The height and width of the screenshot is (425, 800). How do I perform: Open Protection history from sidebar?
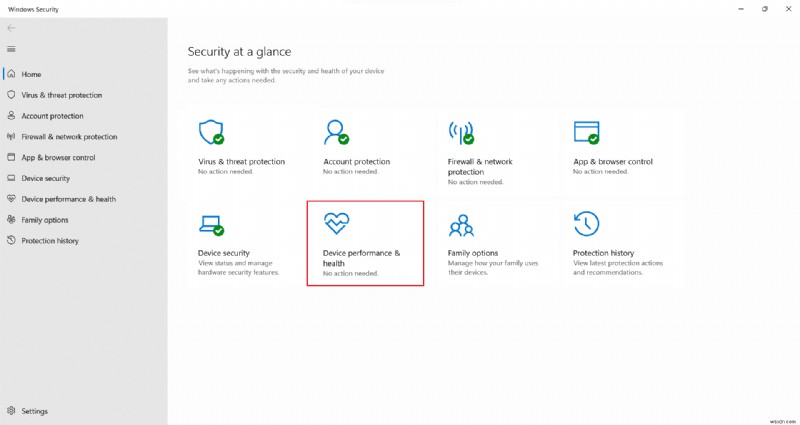click(x=50, y=241)
